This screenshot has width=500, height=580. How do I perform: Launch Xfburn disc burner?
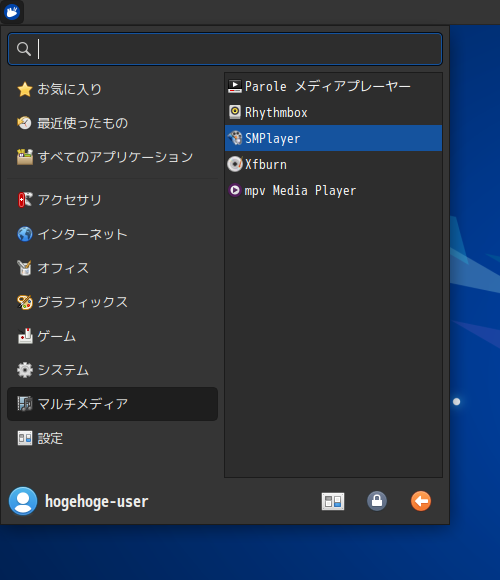coord(333,164)
